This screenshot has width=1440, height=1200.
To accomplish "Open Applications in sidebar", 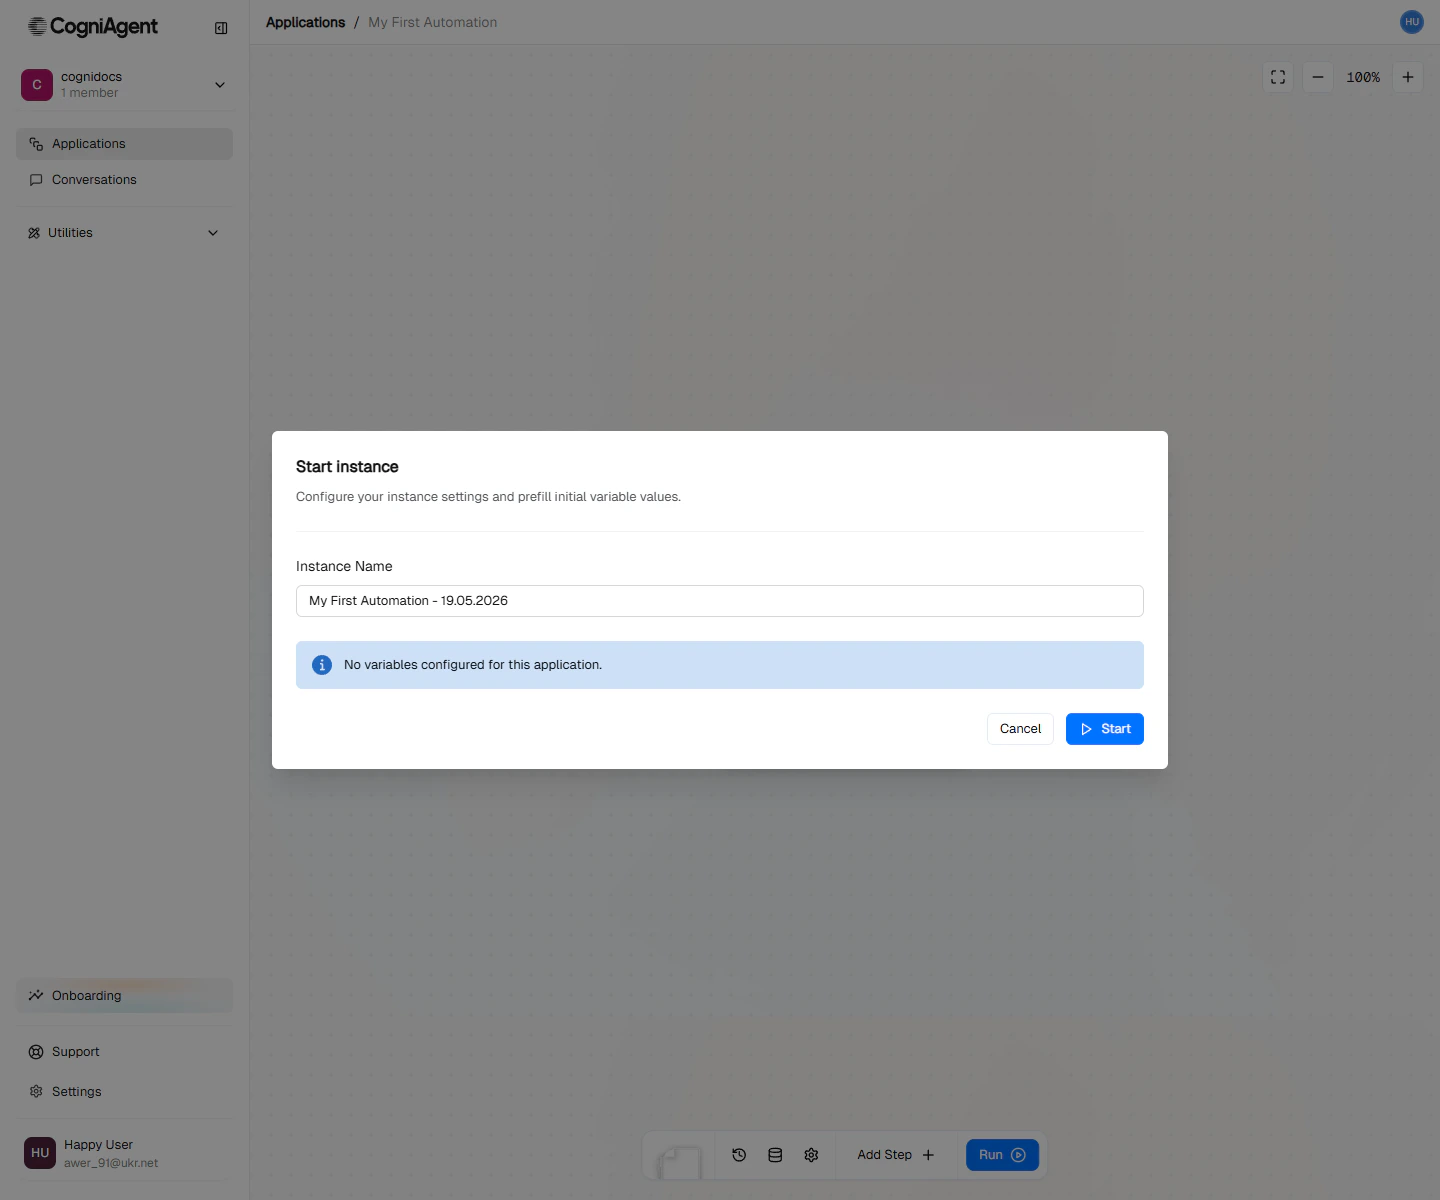I will click(x=124, y=144).
